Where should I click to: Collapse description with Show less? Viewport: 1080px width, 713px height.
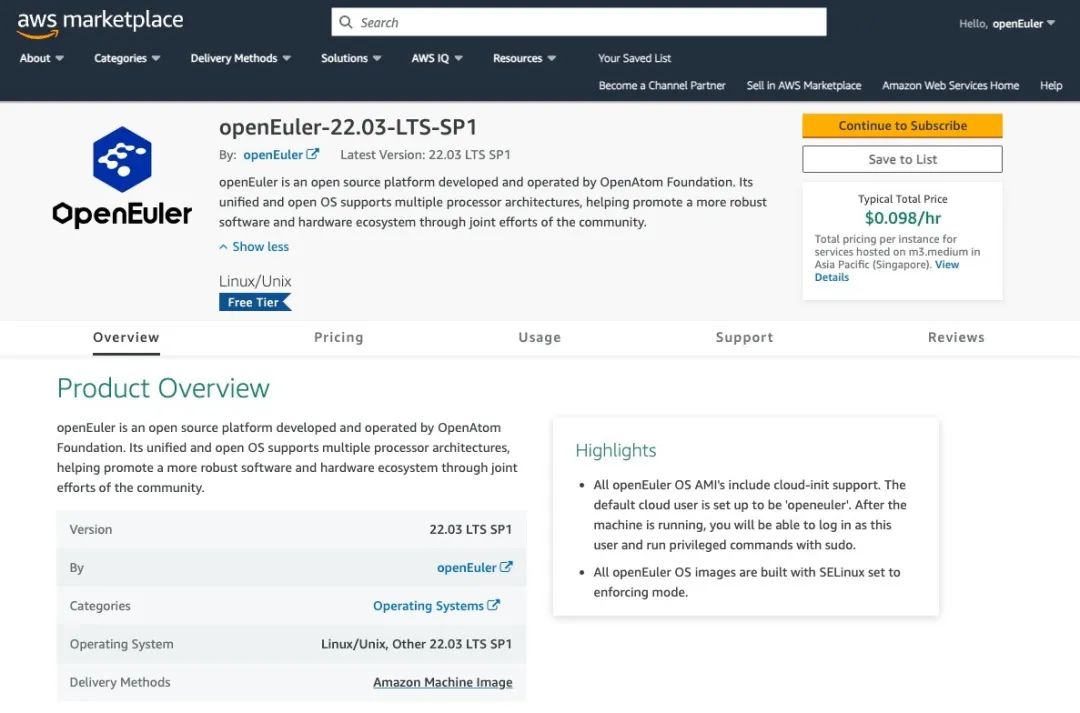tap(254, 247)
